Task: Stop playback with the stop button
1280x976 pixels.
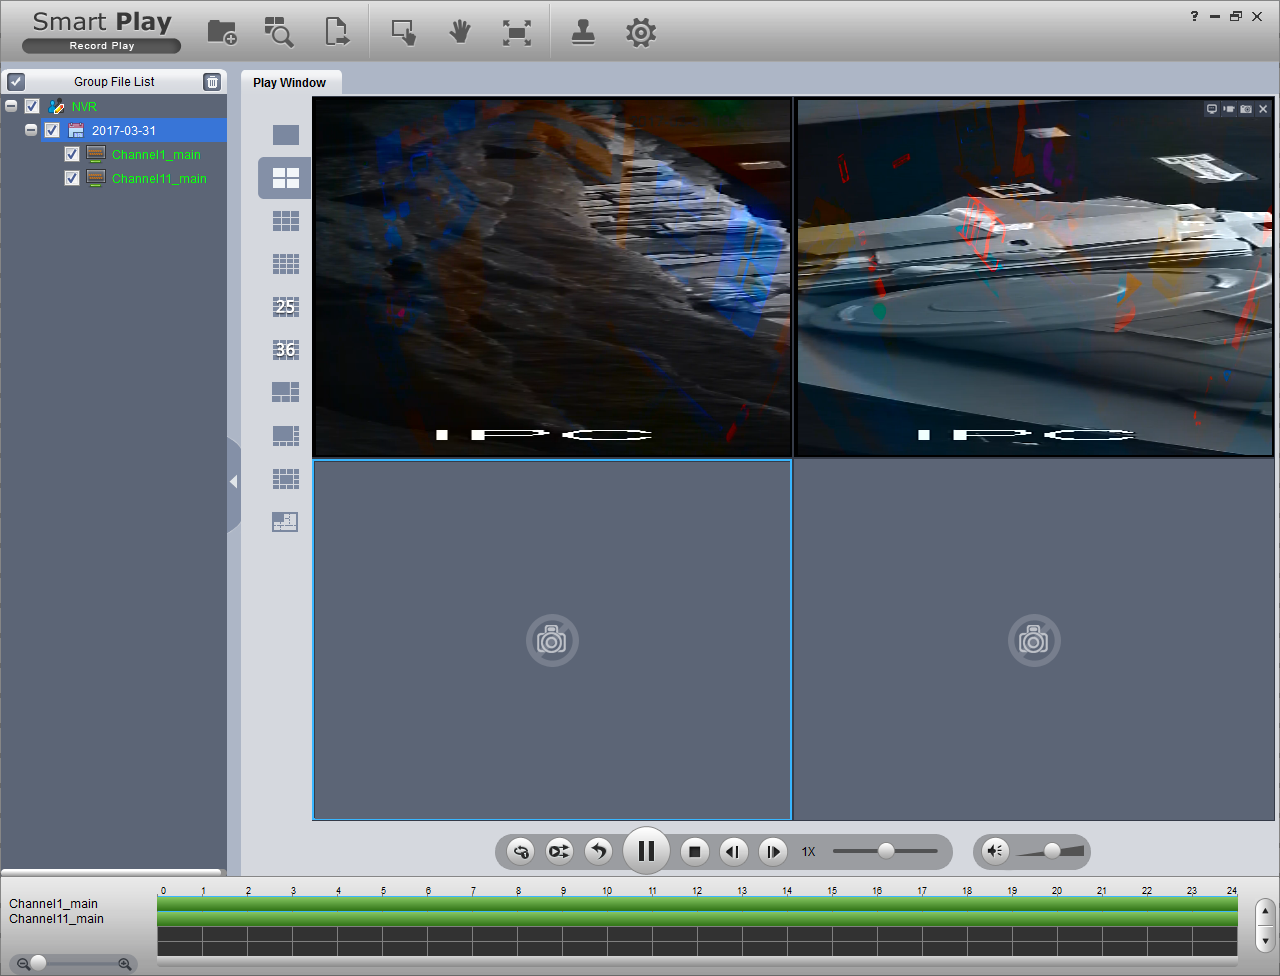Action: [695, 851]
